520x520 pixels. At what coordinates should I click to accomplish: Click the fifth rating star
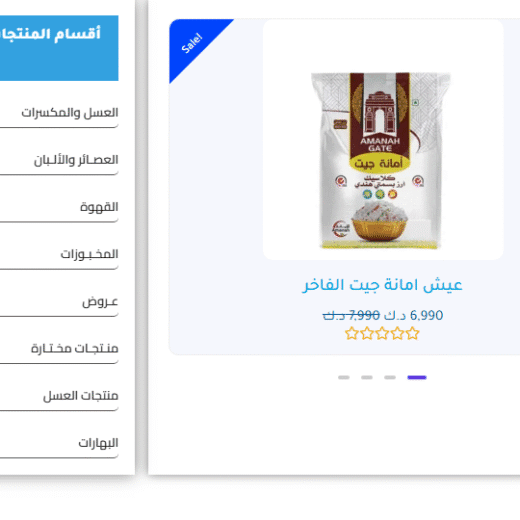pos(413,333)
